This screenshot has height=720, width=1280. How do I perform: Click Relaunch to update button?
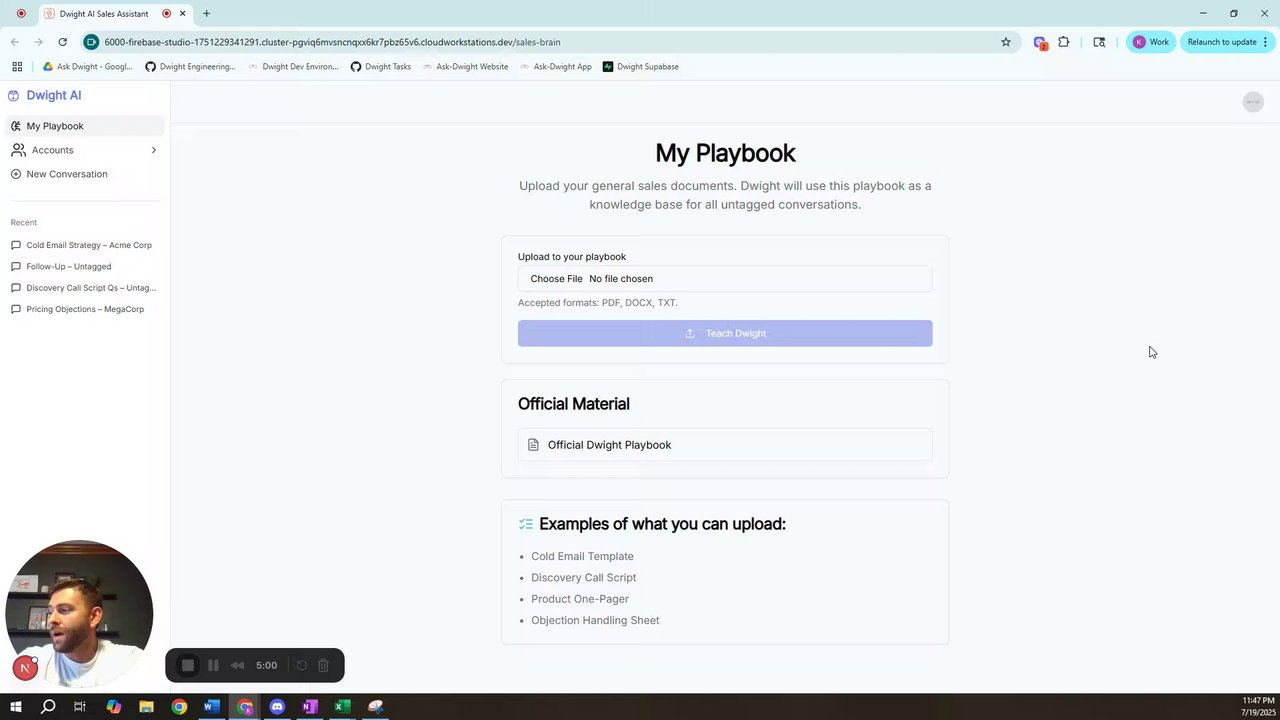[1221, 42]
